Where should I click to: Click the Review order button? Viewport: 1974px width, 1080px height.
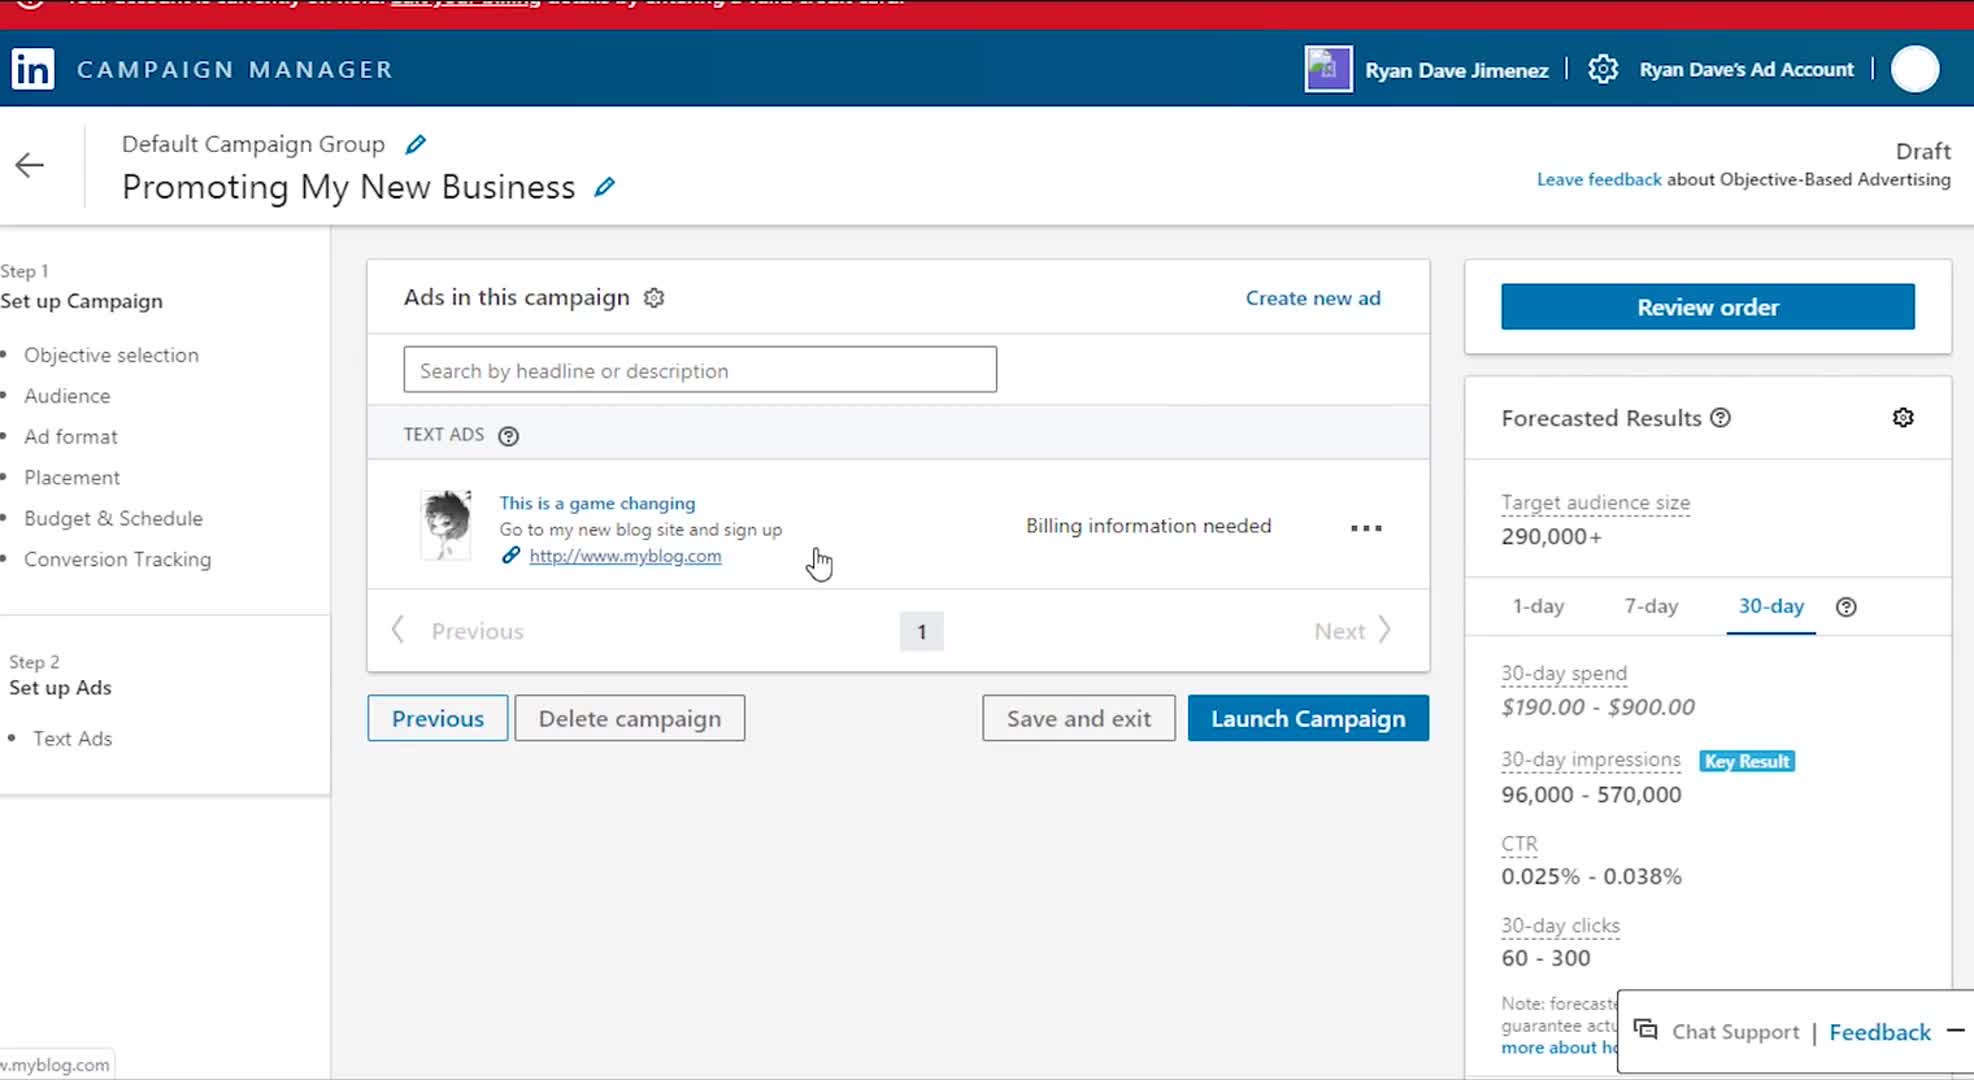[x=1707, y=307]
